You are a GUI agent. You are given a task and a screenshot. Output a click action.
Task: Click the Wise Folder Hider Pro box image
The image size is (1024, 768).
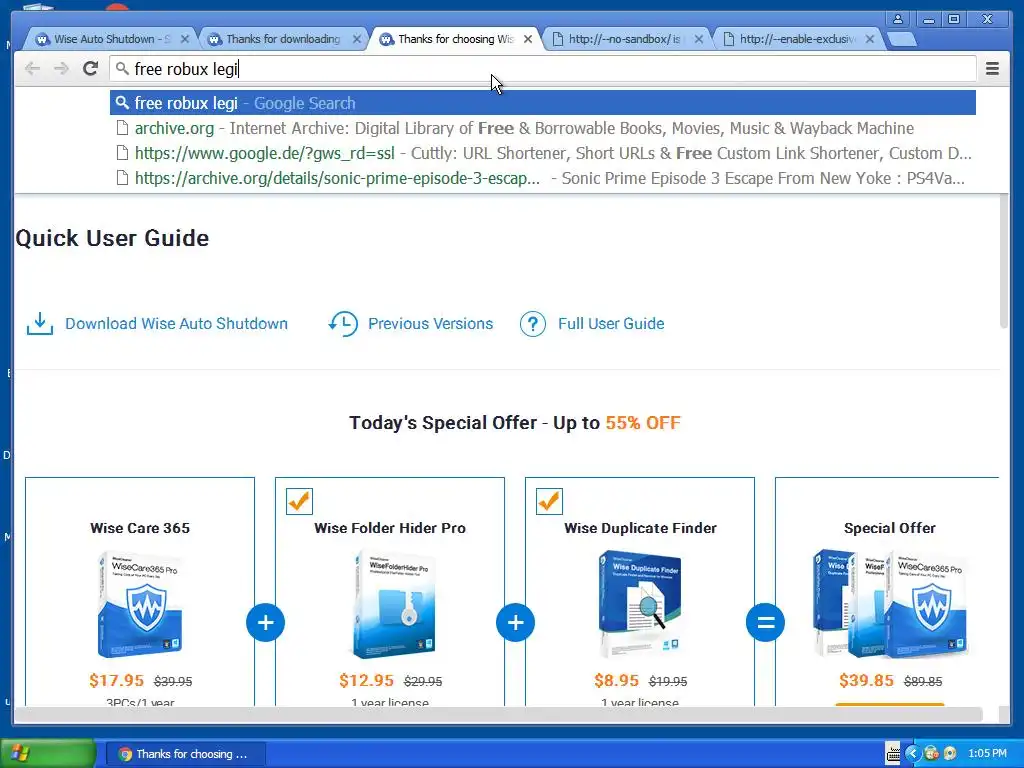[x=391, y=604]
